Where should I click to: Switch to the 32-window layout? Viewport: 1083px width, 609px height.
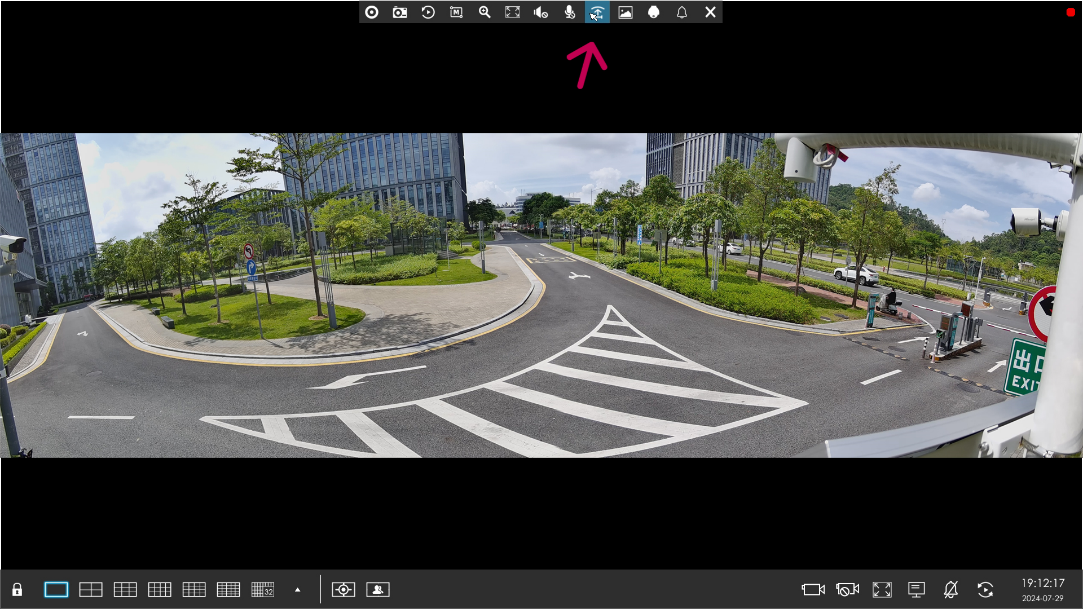[262, 590]
